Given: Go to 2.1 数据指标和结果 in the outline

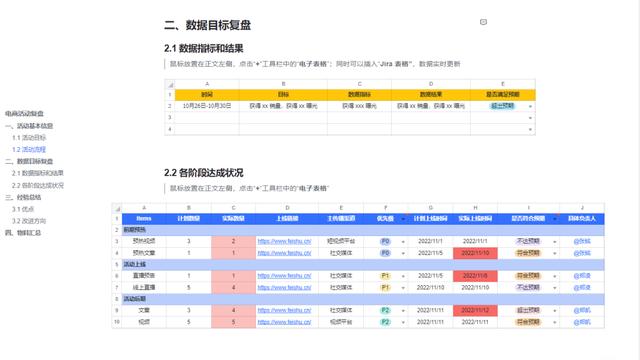Looking at the screenshot, I should (x=38, y=173).
